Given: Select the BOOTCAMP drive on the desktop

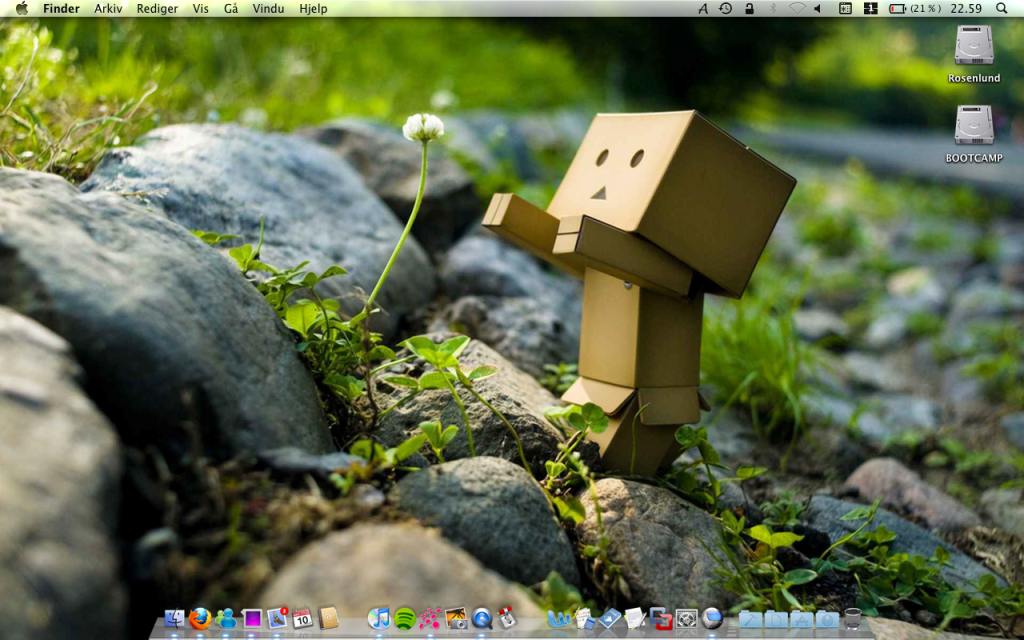Looking at the screenshot, I should point(974,134).
